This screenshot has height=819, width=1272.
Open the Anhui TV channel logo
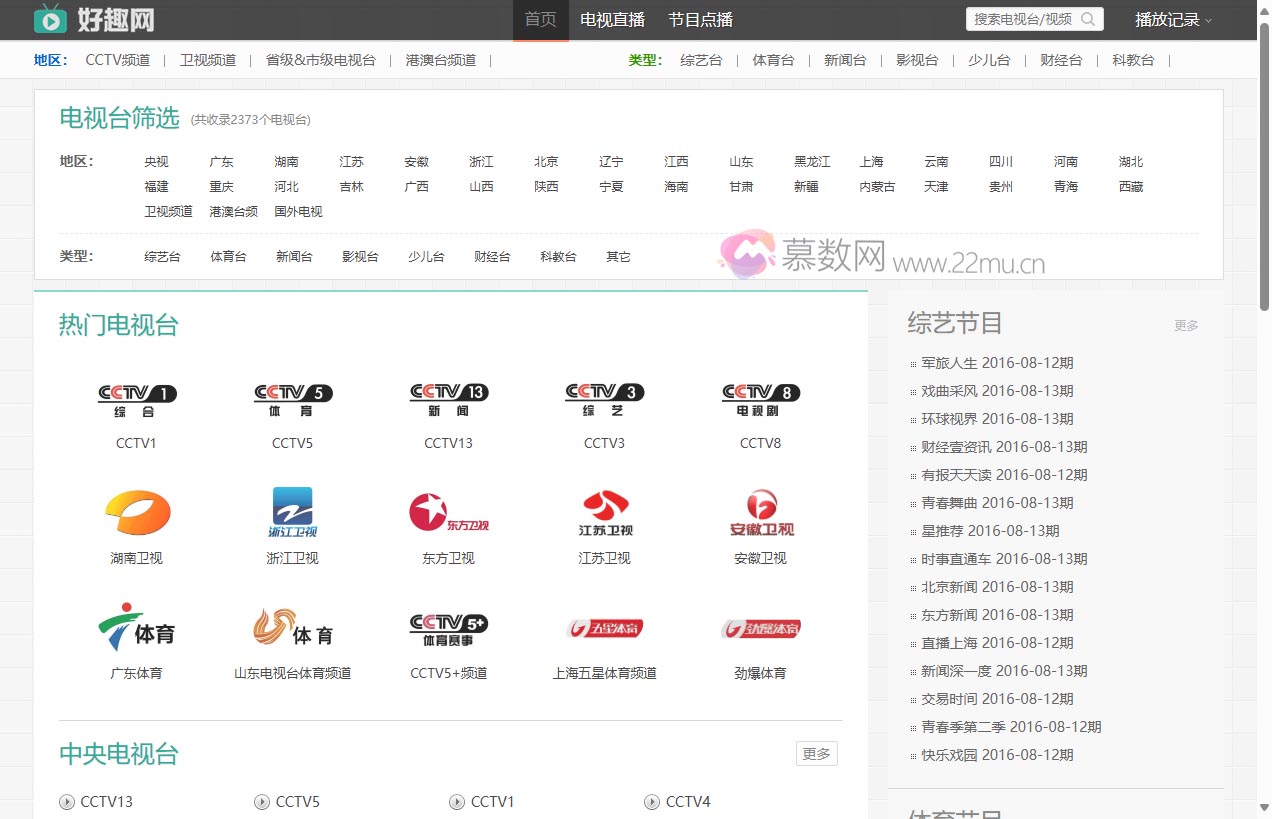[760, 513]
